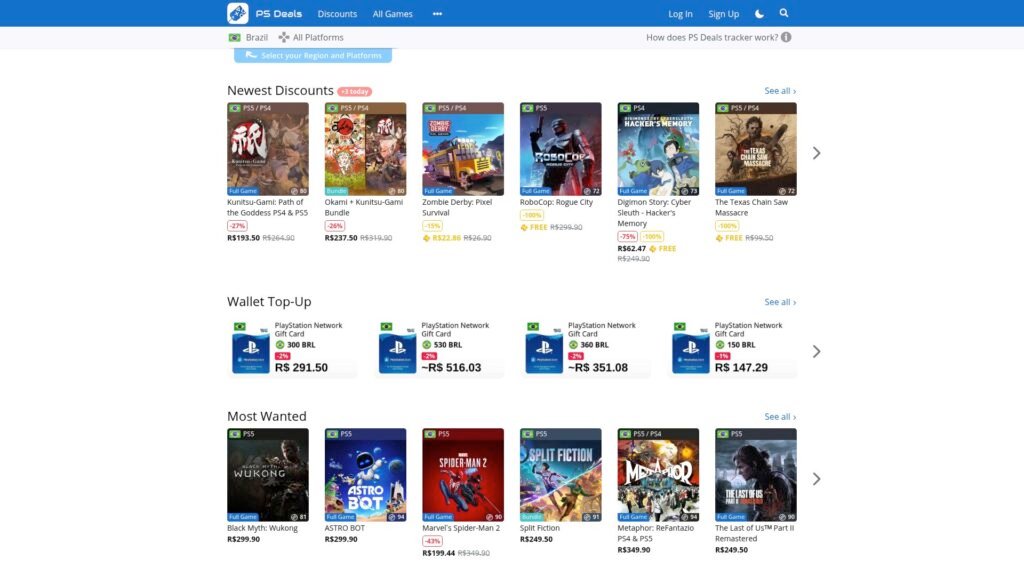The height and width of the screenshot is (576, 1024).
Task: Click the 530 BRL gift card PlayStation icon
Action: 398,351
